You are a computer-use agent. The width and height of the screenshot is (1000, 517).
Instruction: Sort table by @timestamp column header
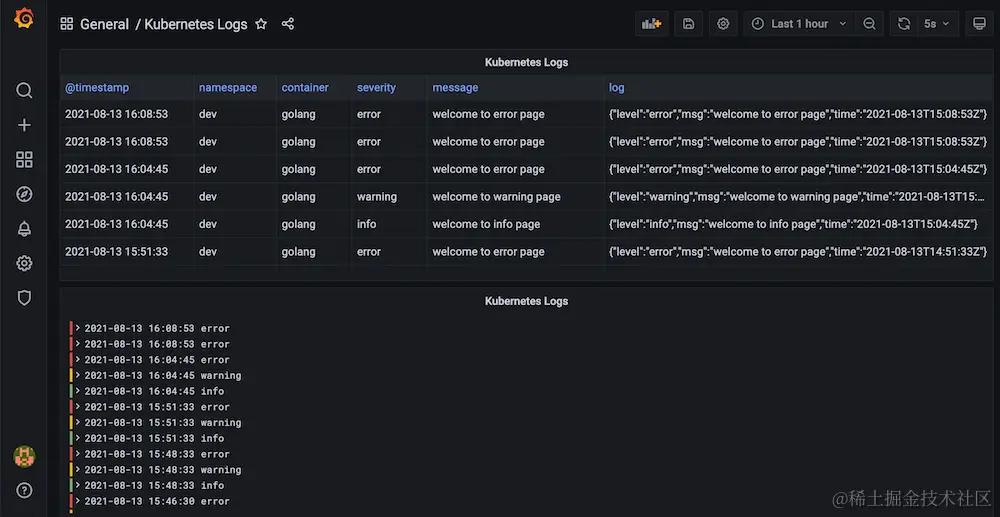(x=97, y=88)
